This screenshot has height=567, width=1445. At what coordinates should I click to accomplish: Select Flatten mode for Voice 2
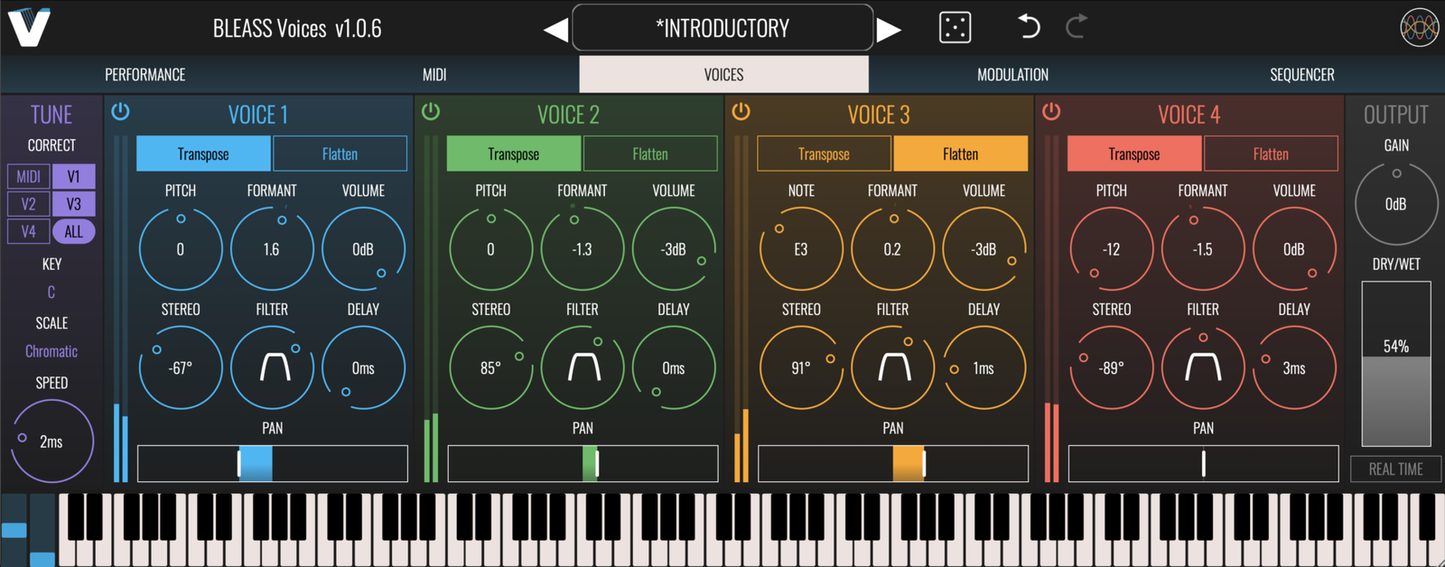(650, 154)
